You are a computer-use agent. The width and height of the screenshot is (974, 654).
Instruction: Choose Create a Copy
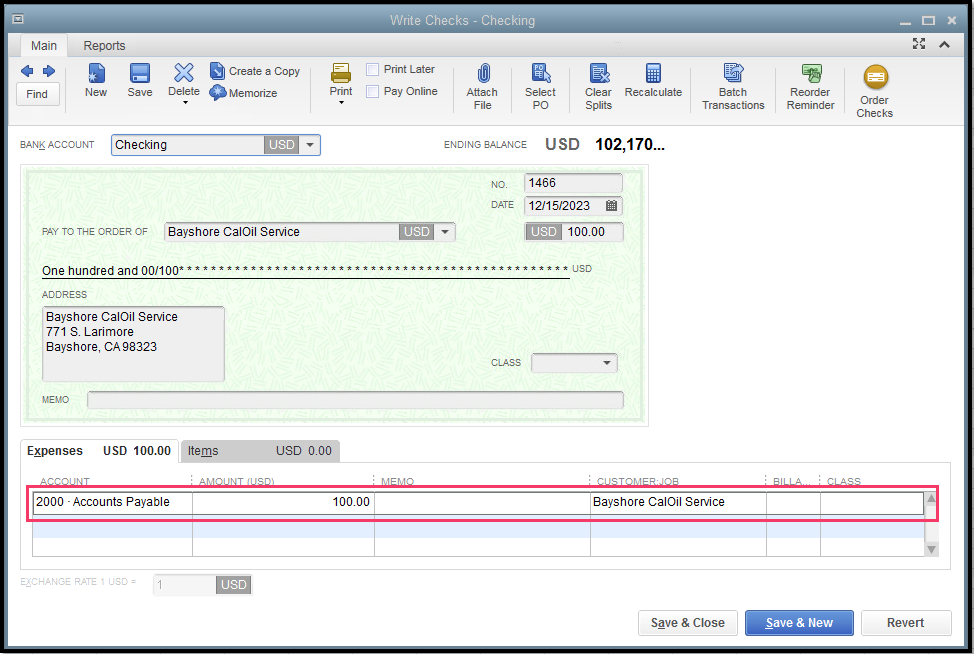point(255,71)
